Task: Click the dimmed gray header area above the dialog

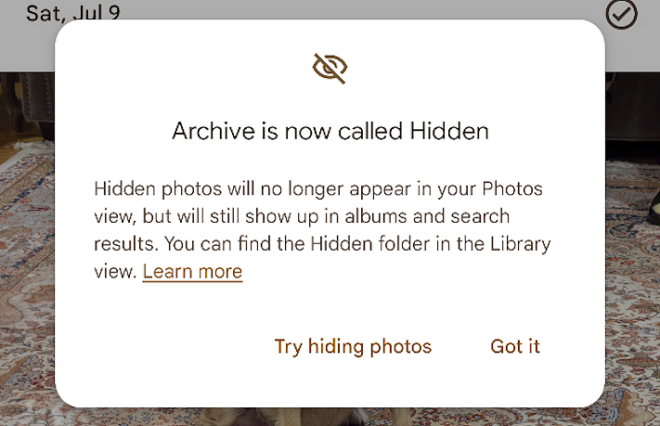Action: coord(330,9)
